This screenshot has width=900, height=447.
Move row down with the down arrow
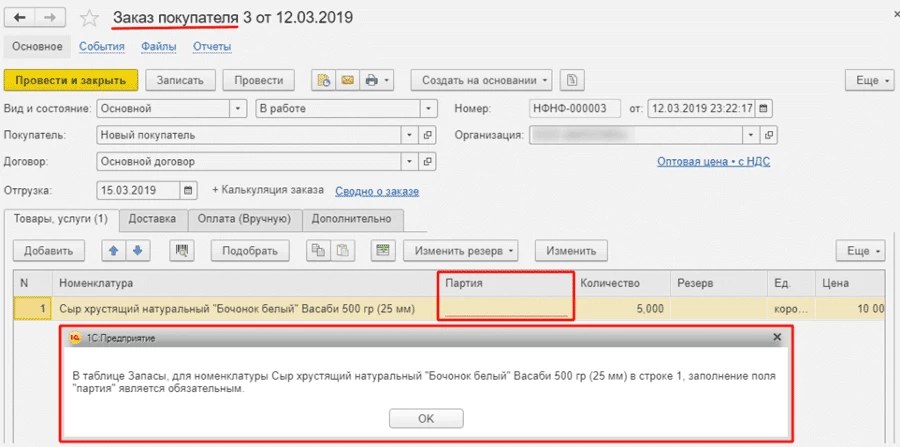(x=137, y=250)
